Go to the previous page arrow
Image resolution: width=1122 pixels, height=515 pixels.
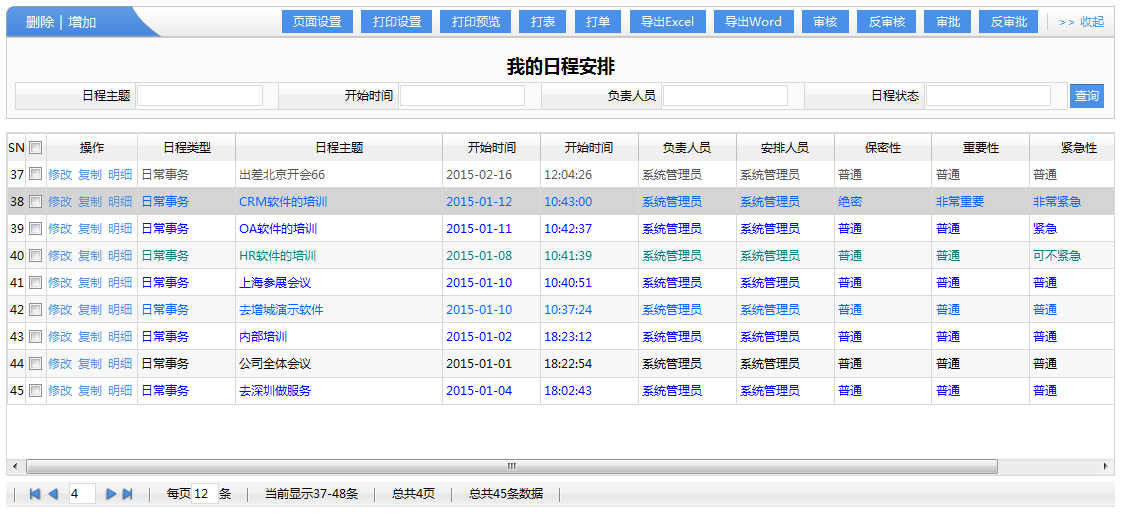point(53,494)
